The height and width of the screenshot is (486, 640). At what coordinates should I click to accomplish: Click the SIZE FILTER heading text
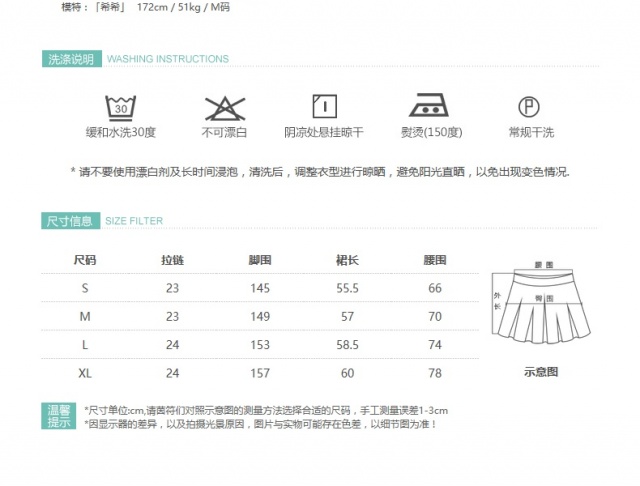point(133,221)
